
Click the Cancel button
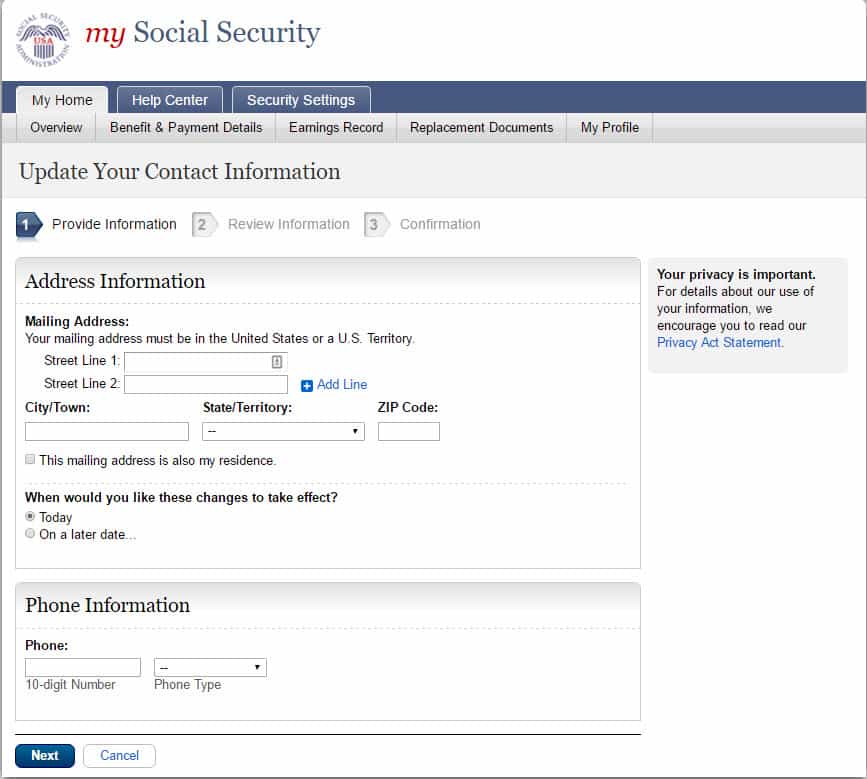119,755
